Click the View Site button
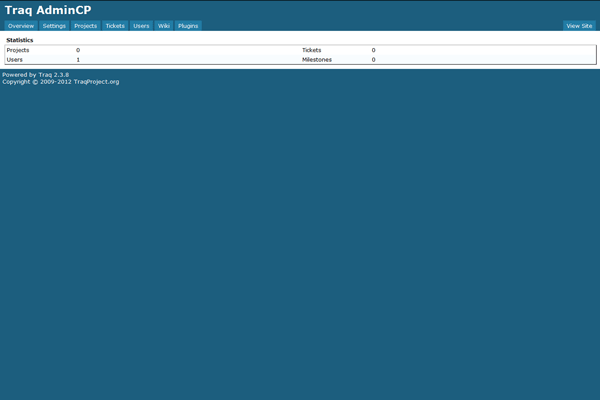This screenshot has height=400, width=600. [x=579, y=25]
